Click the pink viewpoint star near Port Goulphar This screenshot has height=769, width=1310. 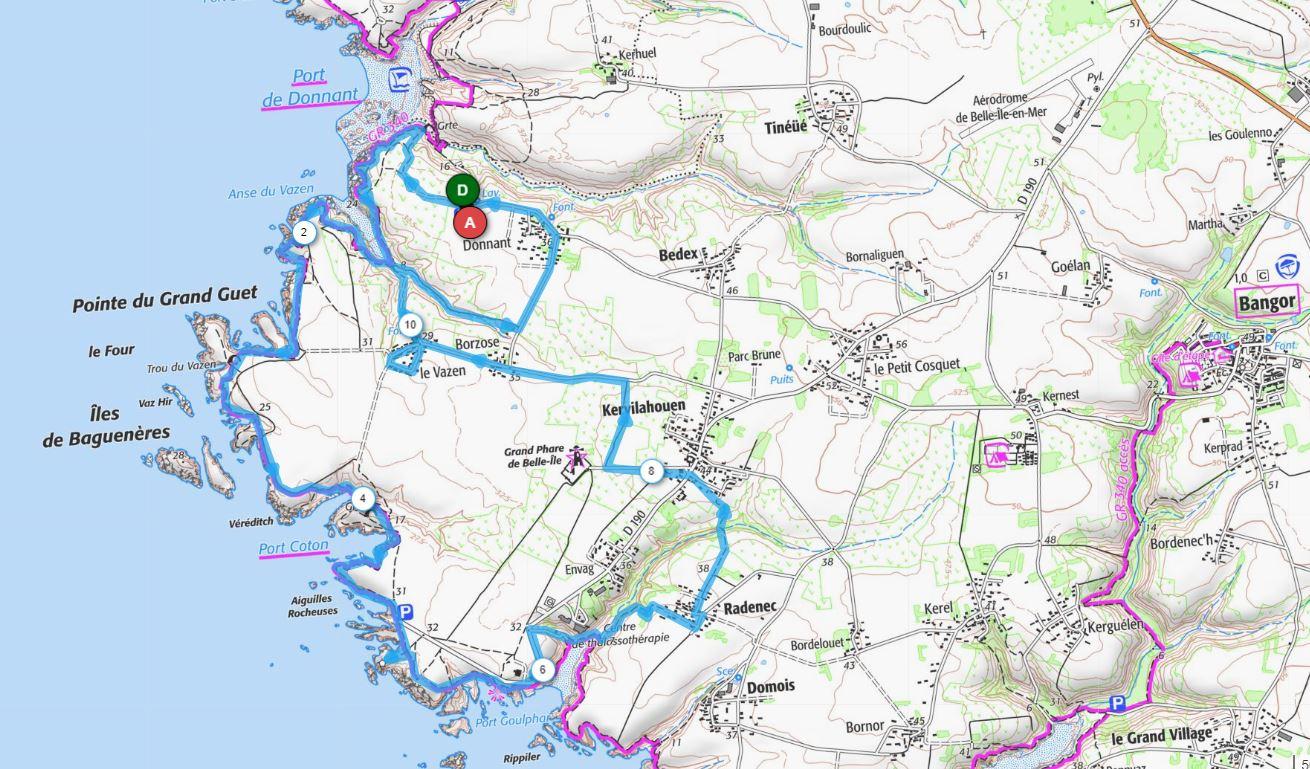tap(496, 693)
